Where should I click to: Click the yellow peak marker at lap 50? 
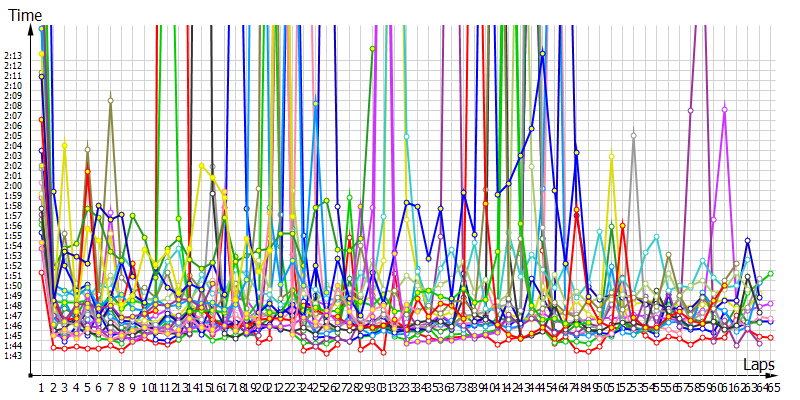[x=611, y=156]
